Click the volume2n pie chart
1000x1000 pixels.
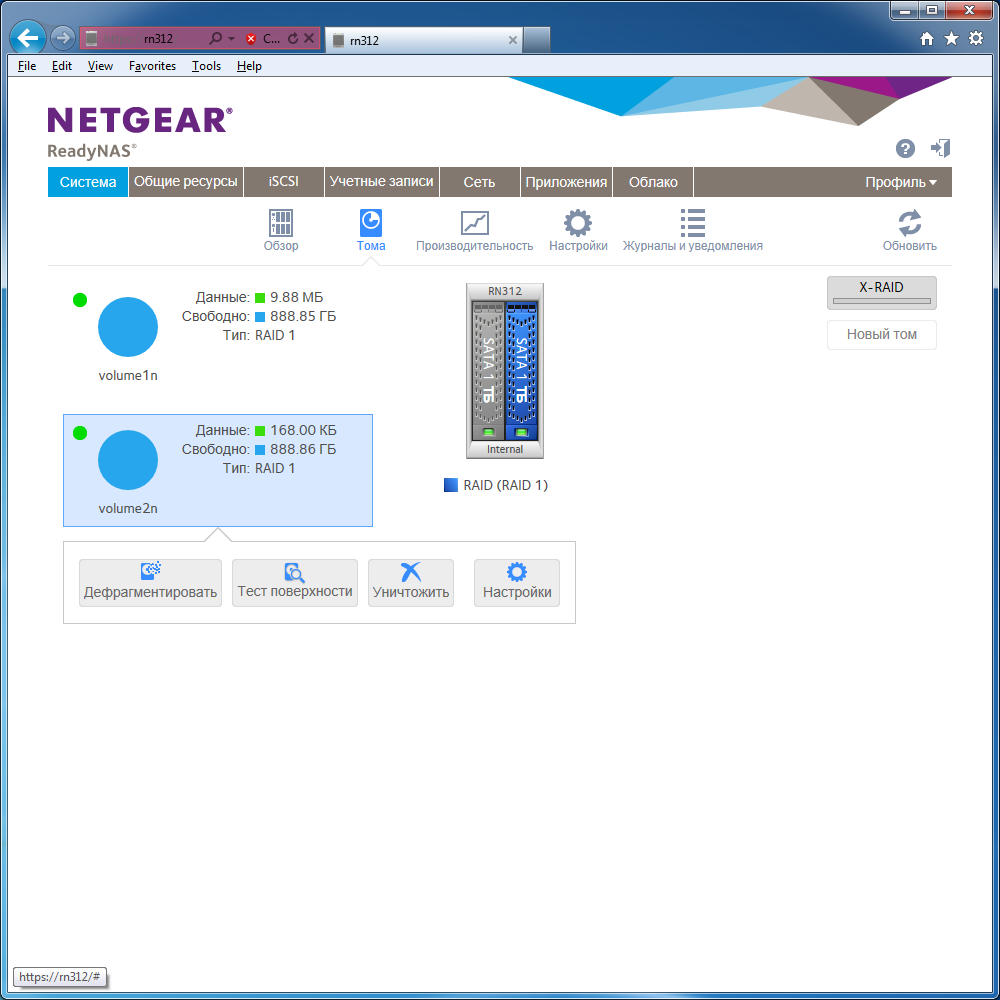[x=128, y=460]
